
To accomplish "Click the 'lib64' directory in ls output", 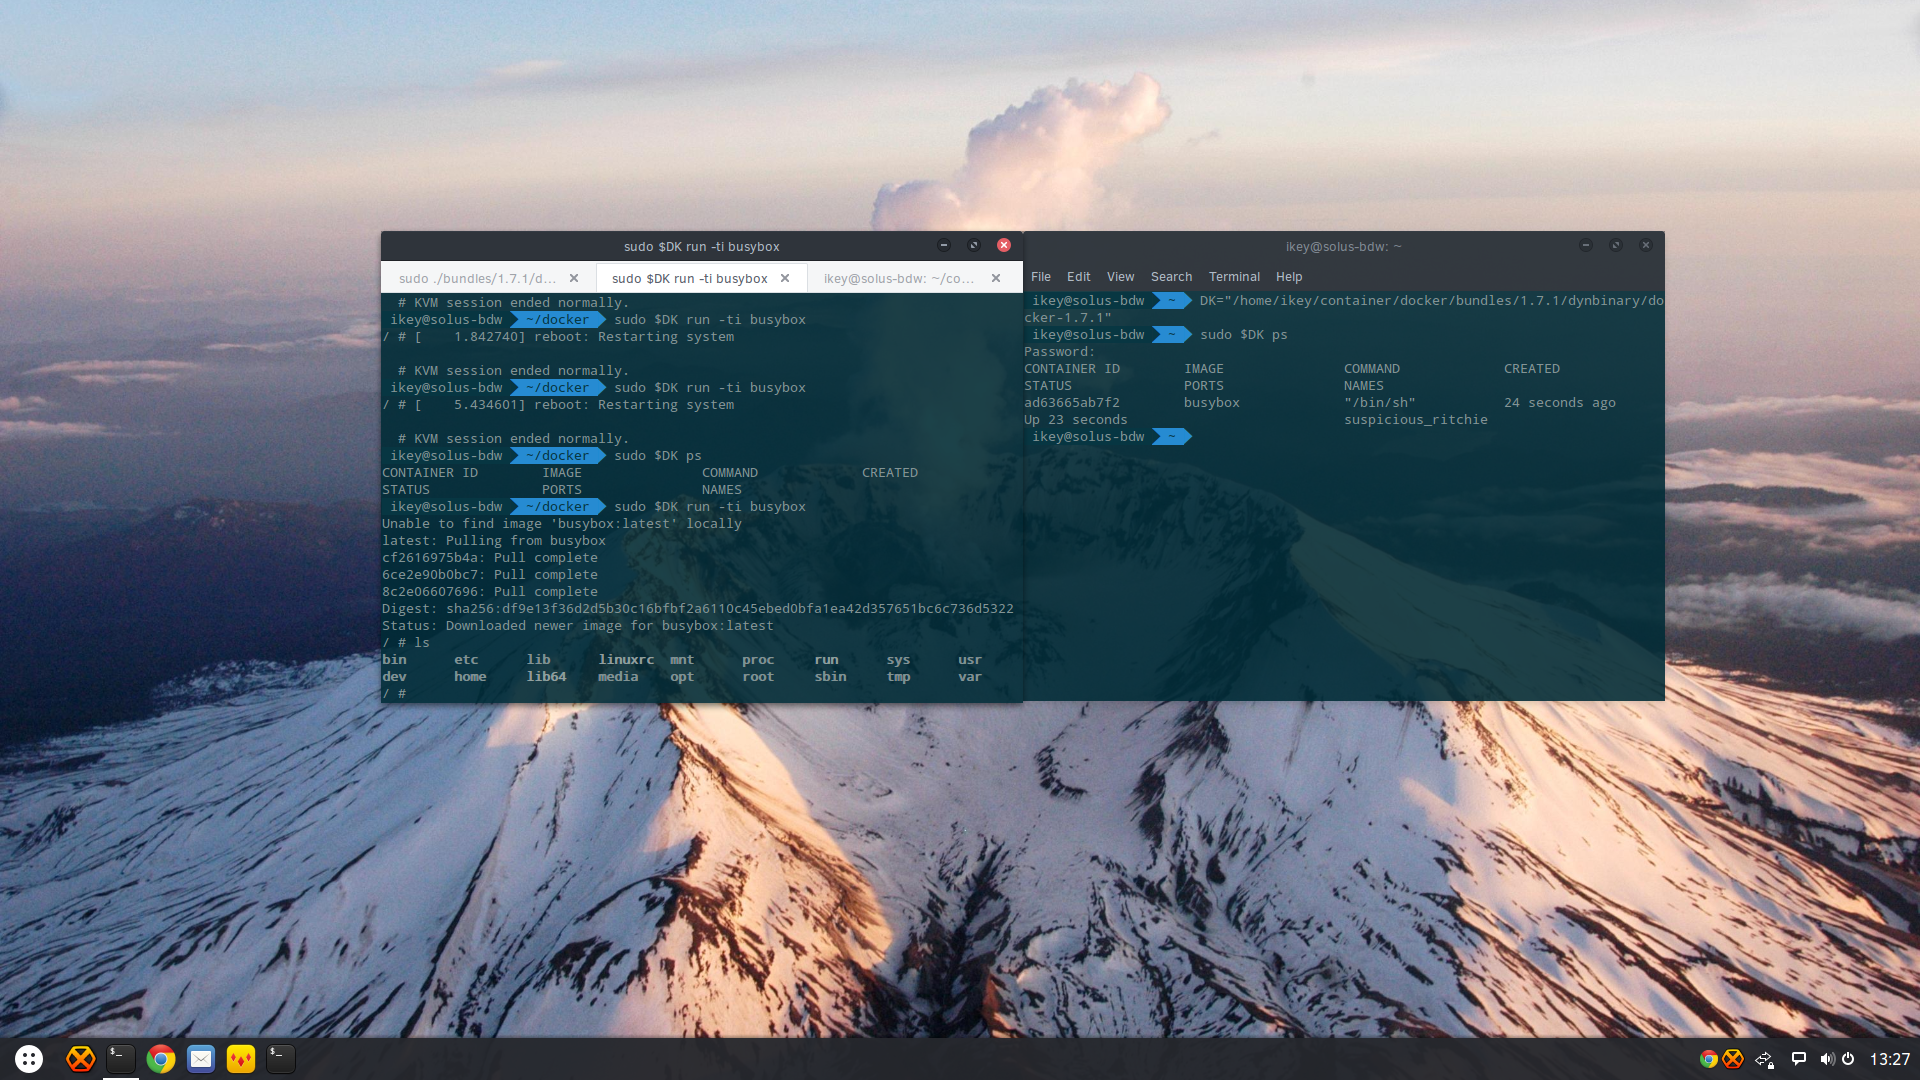I will [x=546, y=677].
